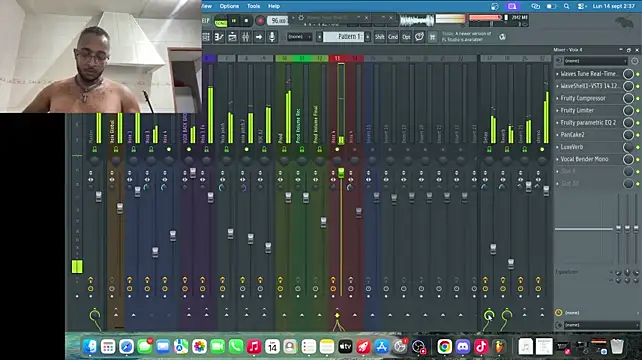Open the Pattern 1 selector
The image size is (642, 360).
pyautogui.click(x=344, y=37)
